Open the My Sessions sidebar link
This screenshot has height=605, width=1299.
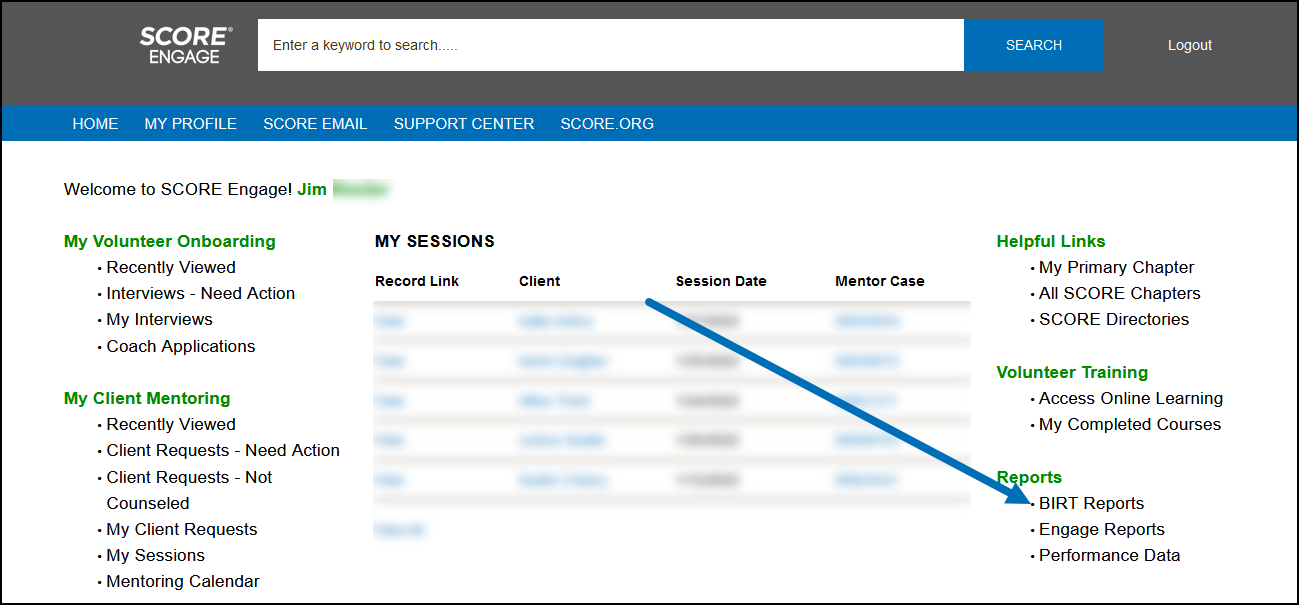(x=155, y=555)
